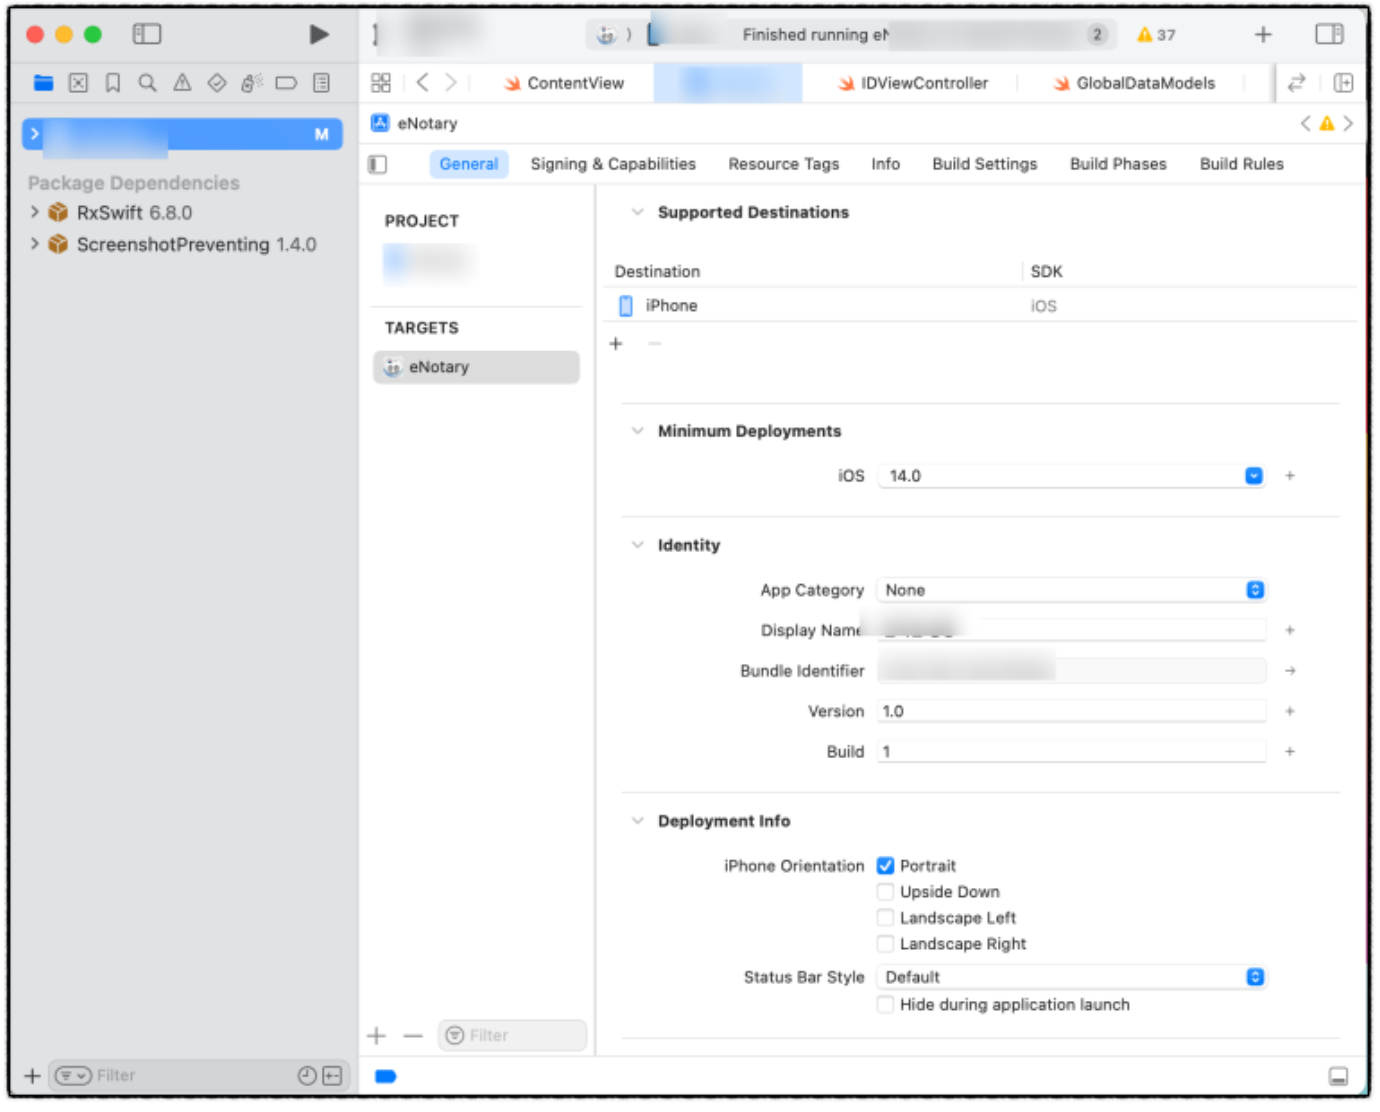Open the Build Settings tab
This screenshot has height=1112, width=1380.
point(985,164)
